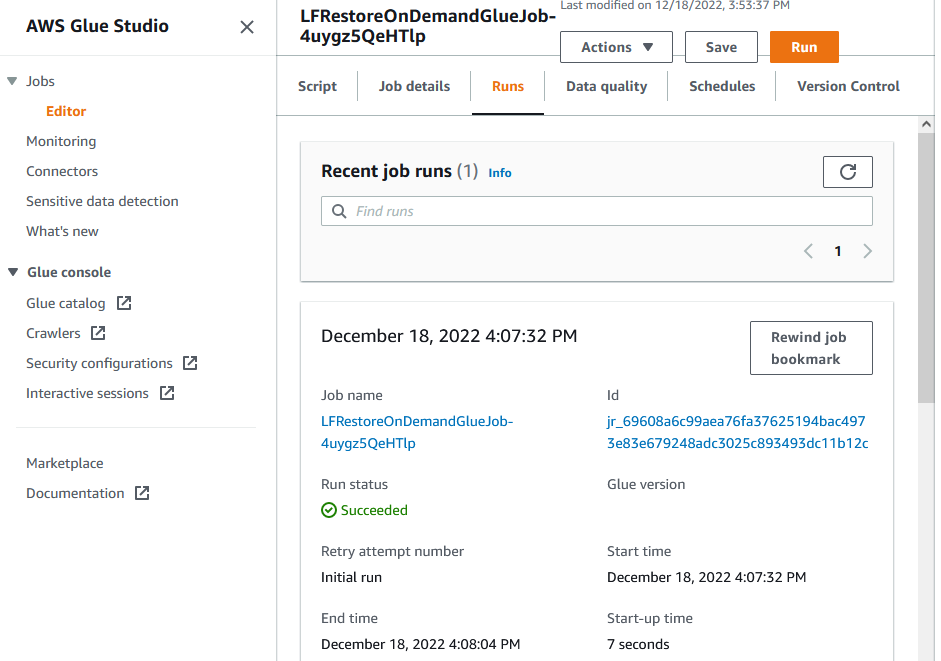Open Crawlers link

click(x=53, y=333)
